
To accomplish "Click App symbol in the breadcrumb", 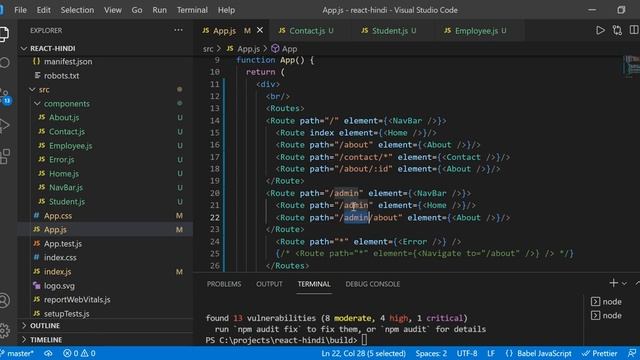I will (284, 49).
